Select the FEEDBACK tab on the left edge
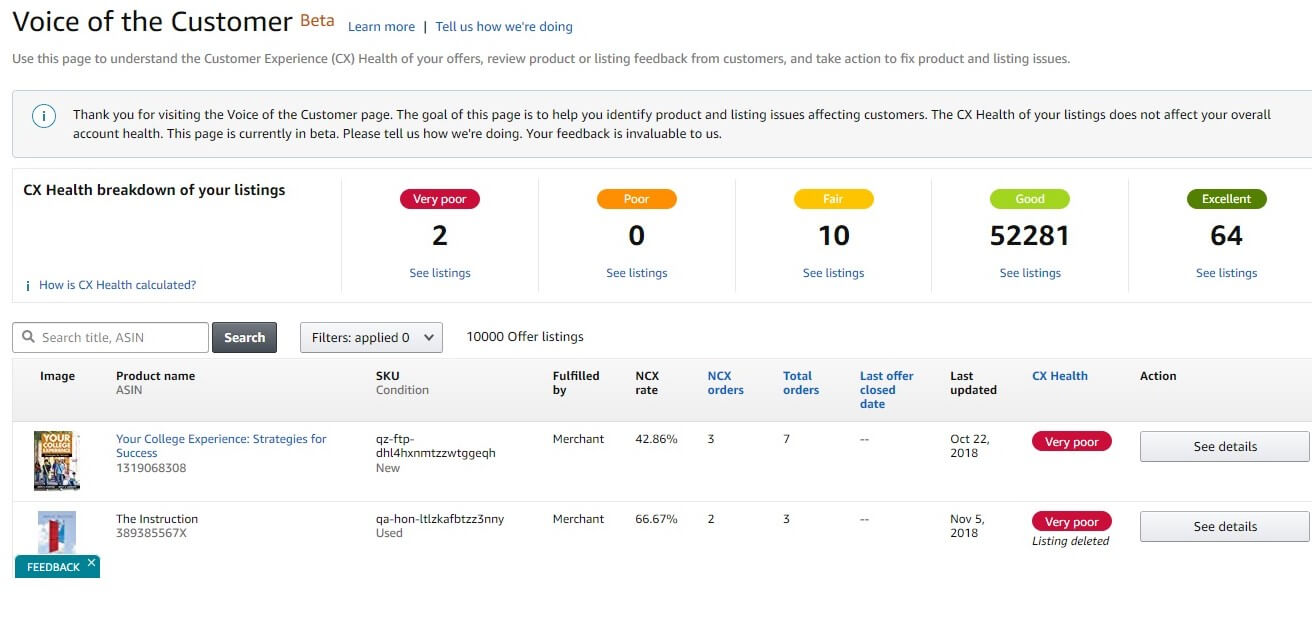 click(50, 565)
